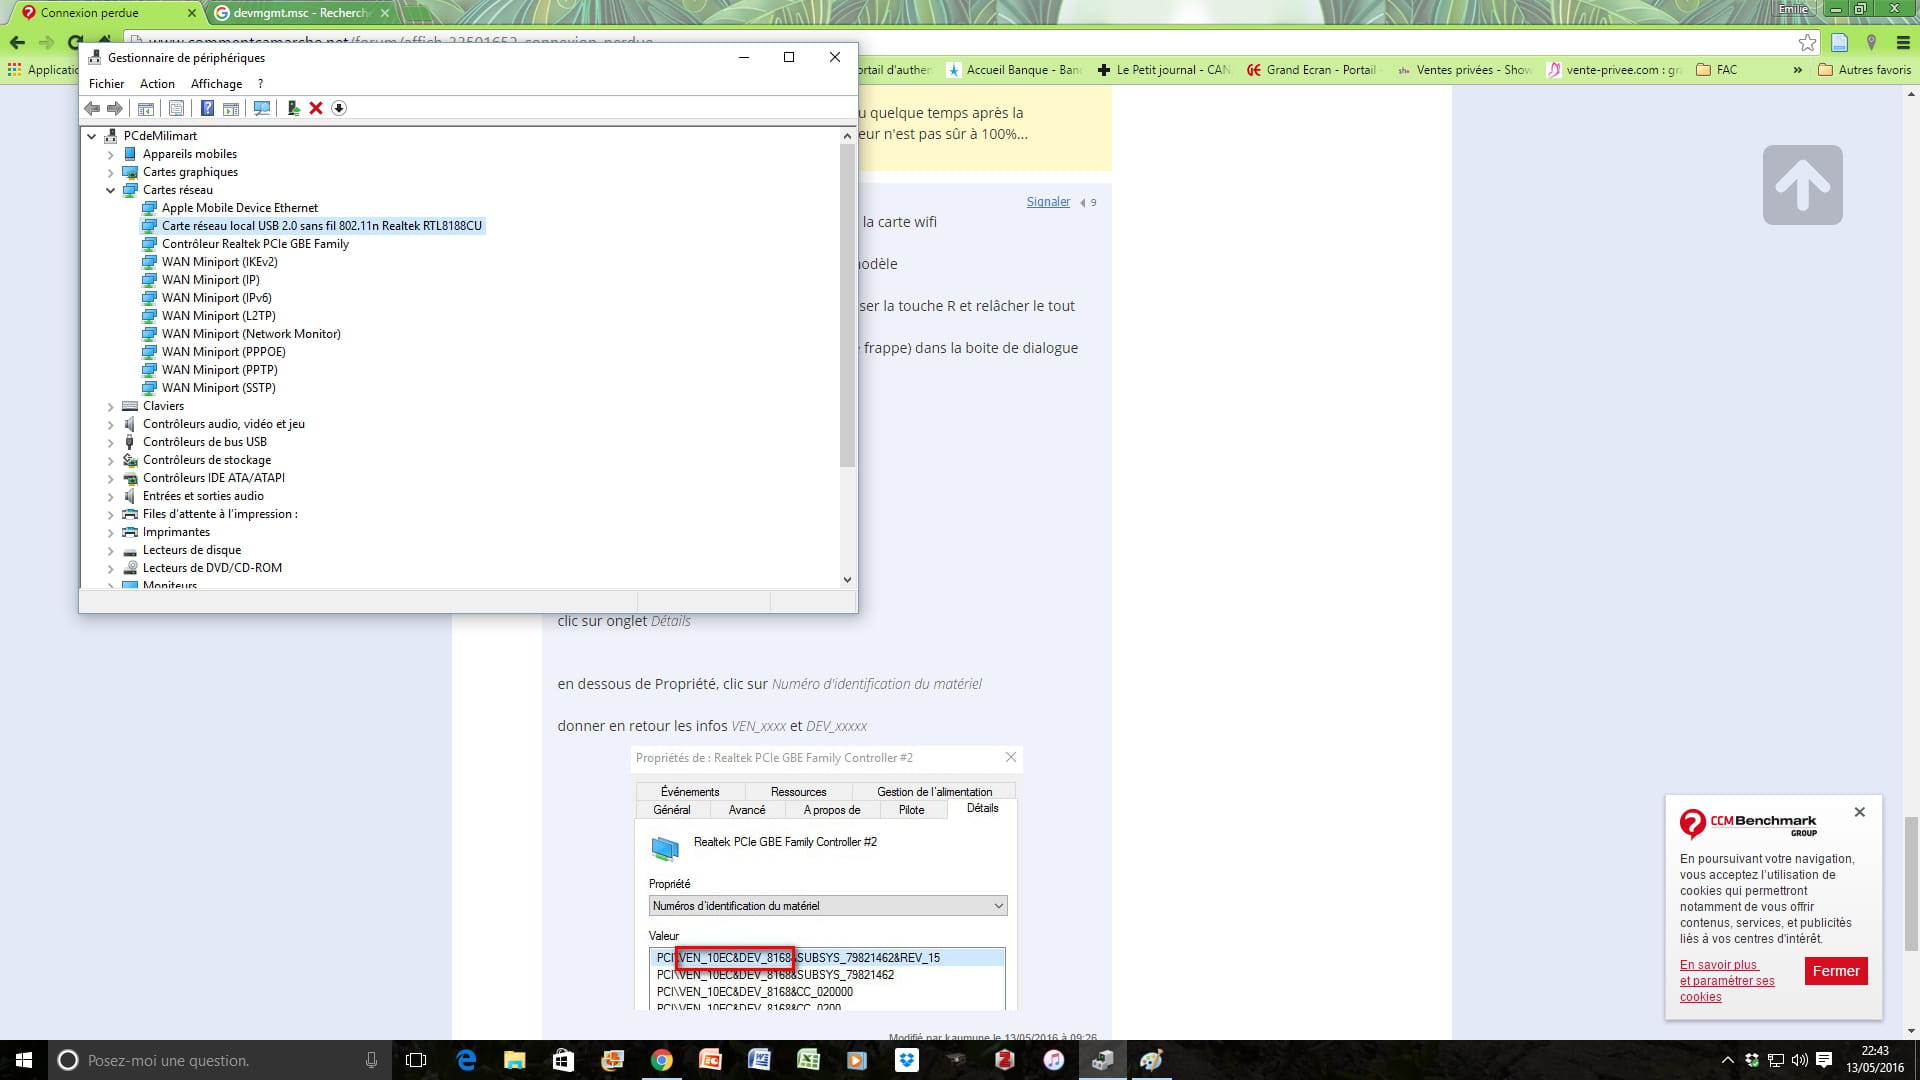Select Apple Mobile Device Ethernet
This screenshot has height=1080, width=1920.
click(240, 208)
